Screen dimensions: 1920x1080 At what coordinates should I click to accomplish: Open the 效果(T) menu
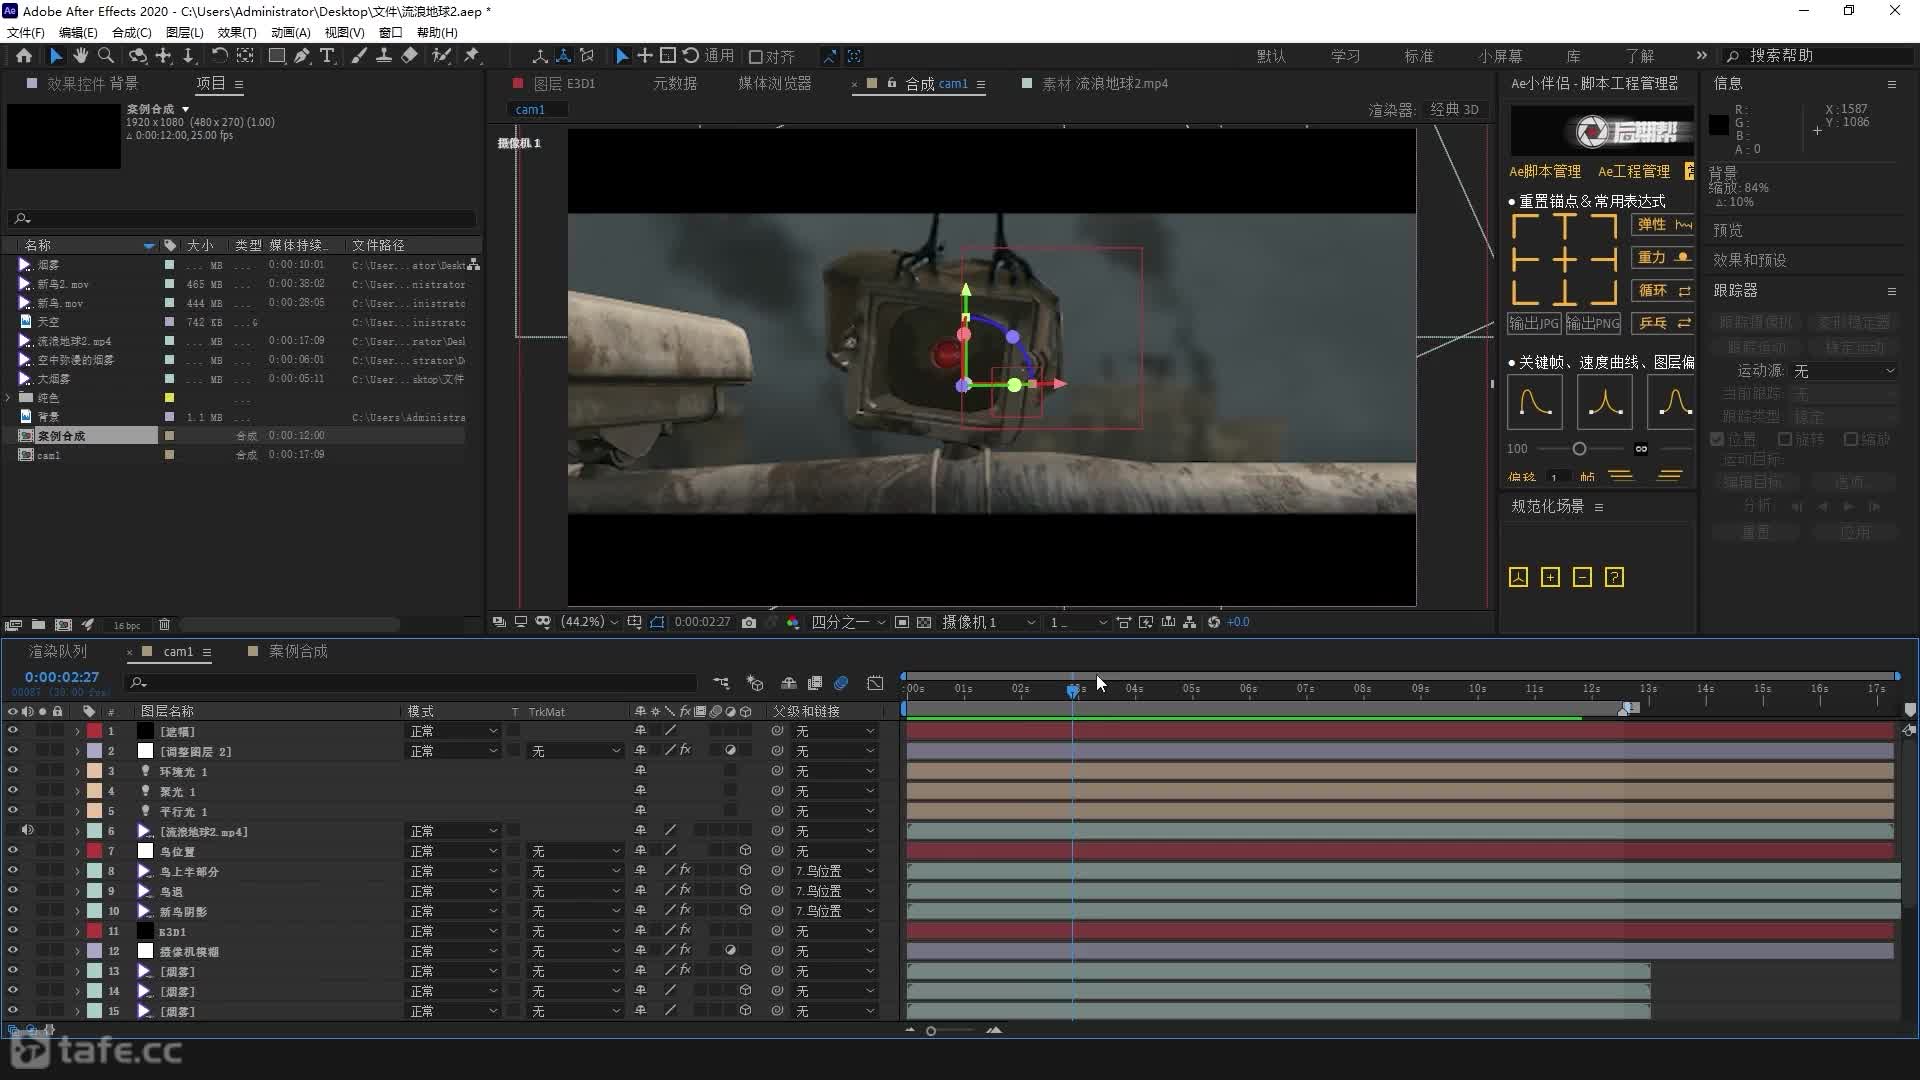point(237,32)
